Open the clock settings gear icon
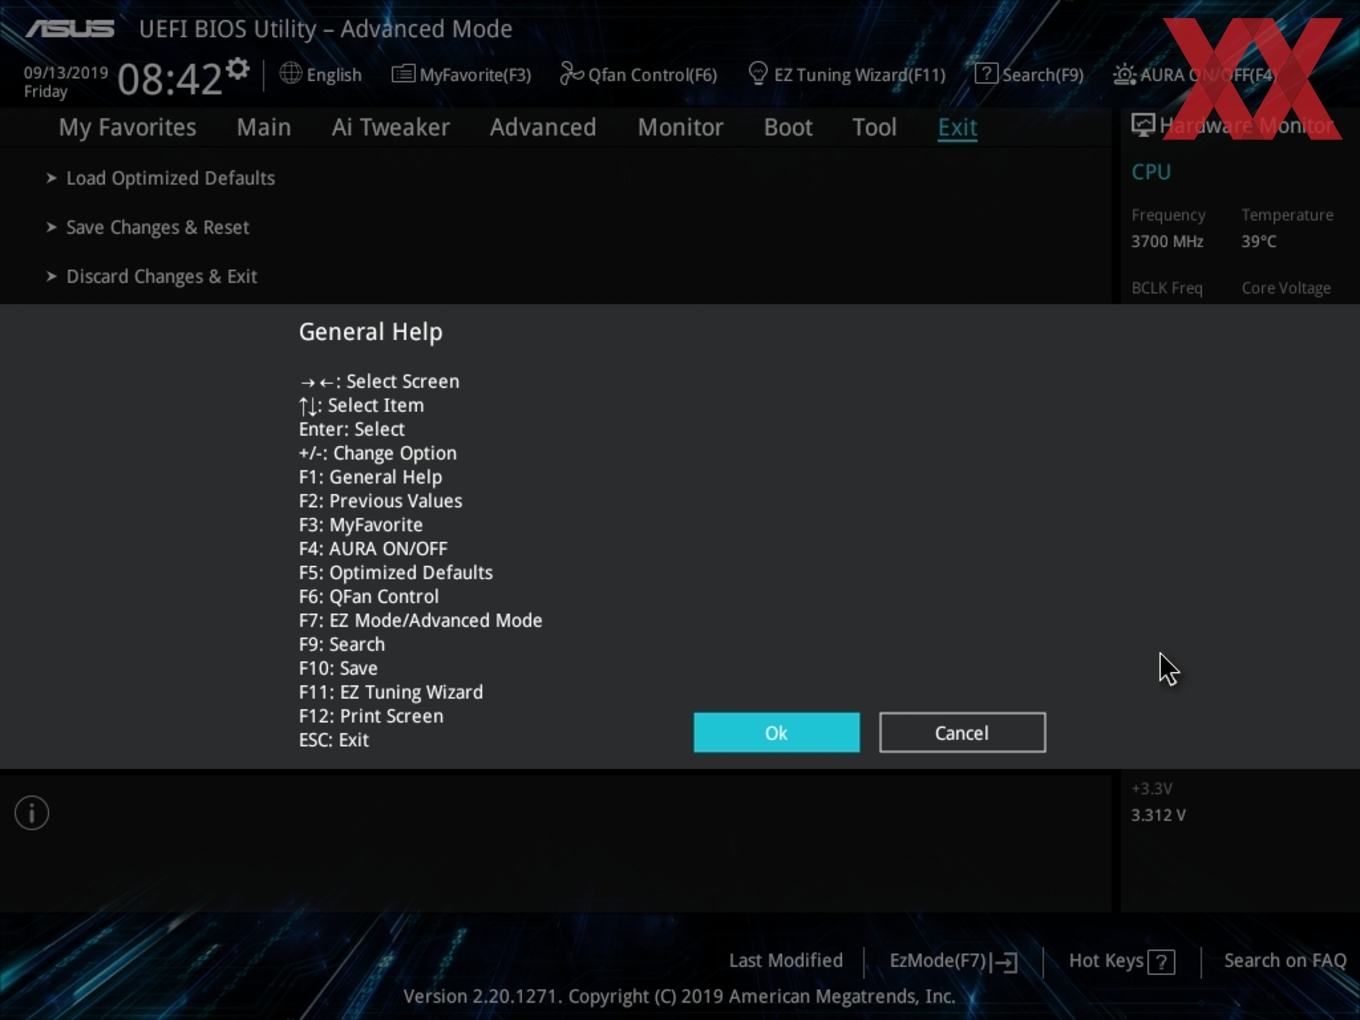1360x1020 pixels. coord(237,69)
